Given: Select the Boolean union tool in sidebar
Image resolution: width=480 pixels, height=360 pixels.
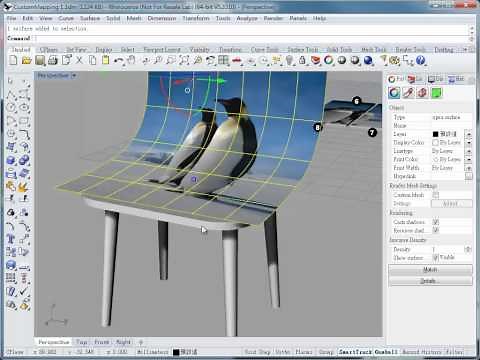Looking at the screenshot, I should tap(24, 160).
